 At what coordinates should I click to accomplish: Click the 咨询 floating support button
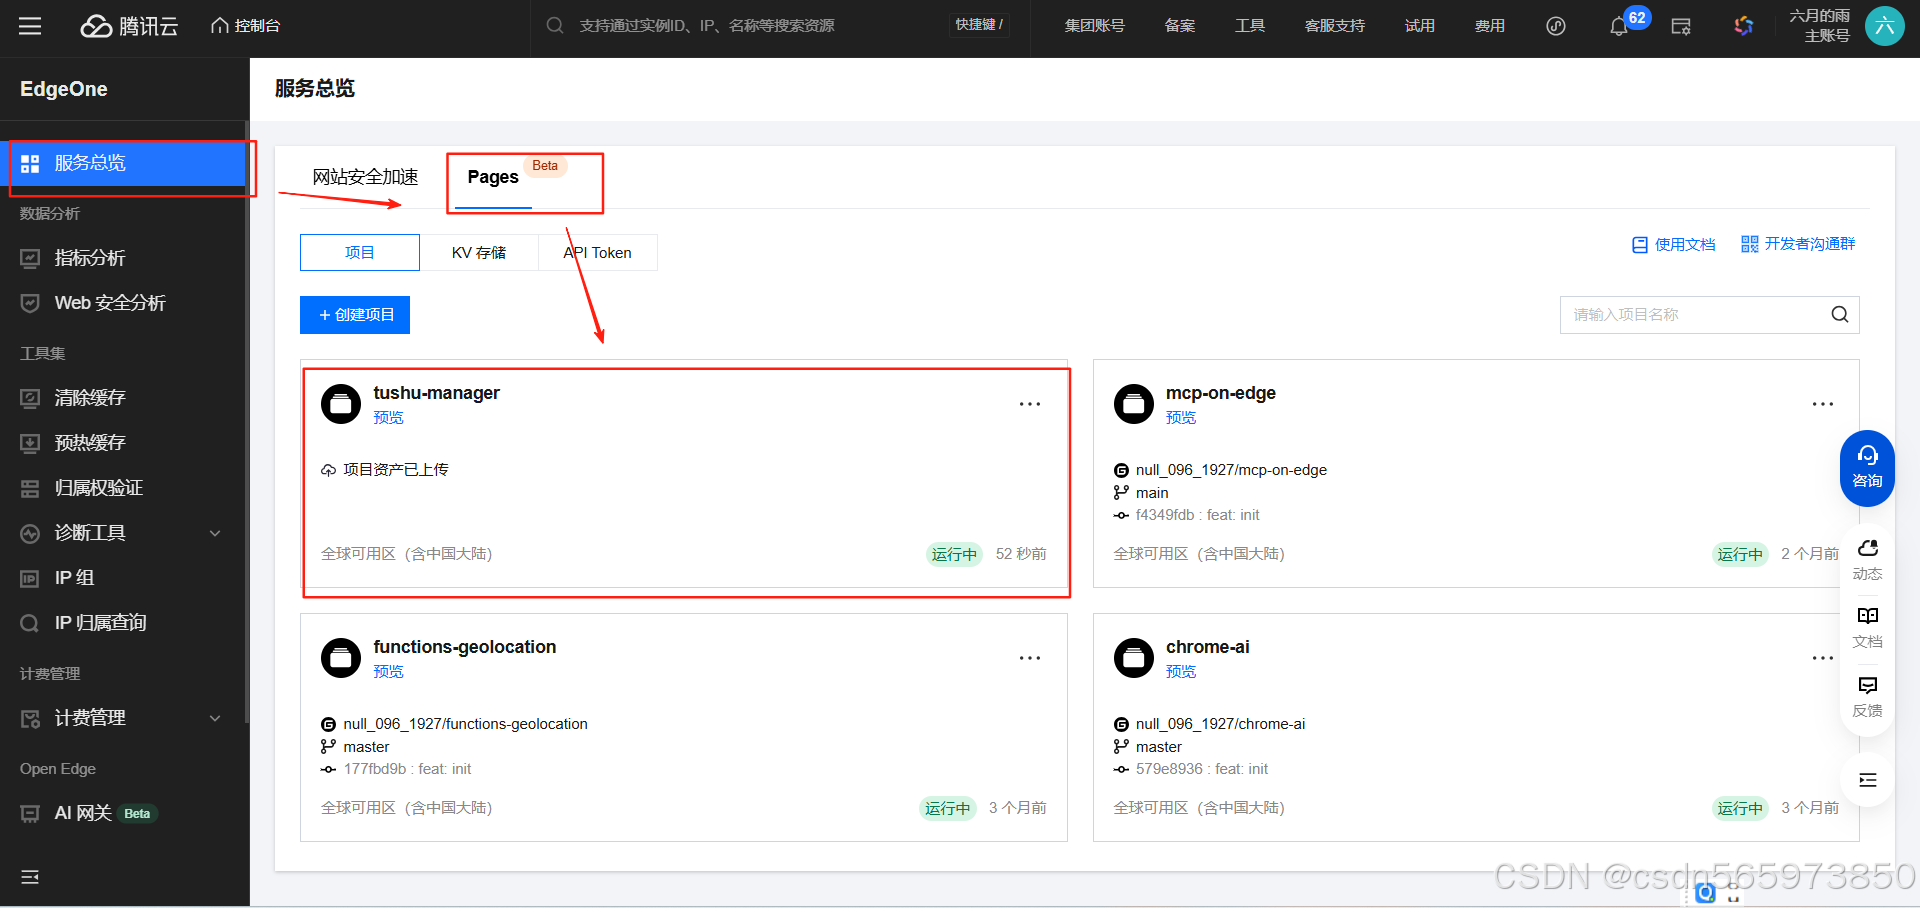pyautogui.click(x=1867, y=468)
